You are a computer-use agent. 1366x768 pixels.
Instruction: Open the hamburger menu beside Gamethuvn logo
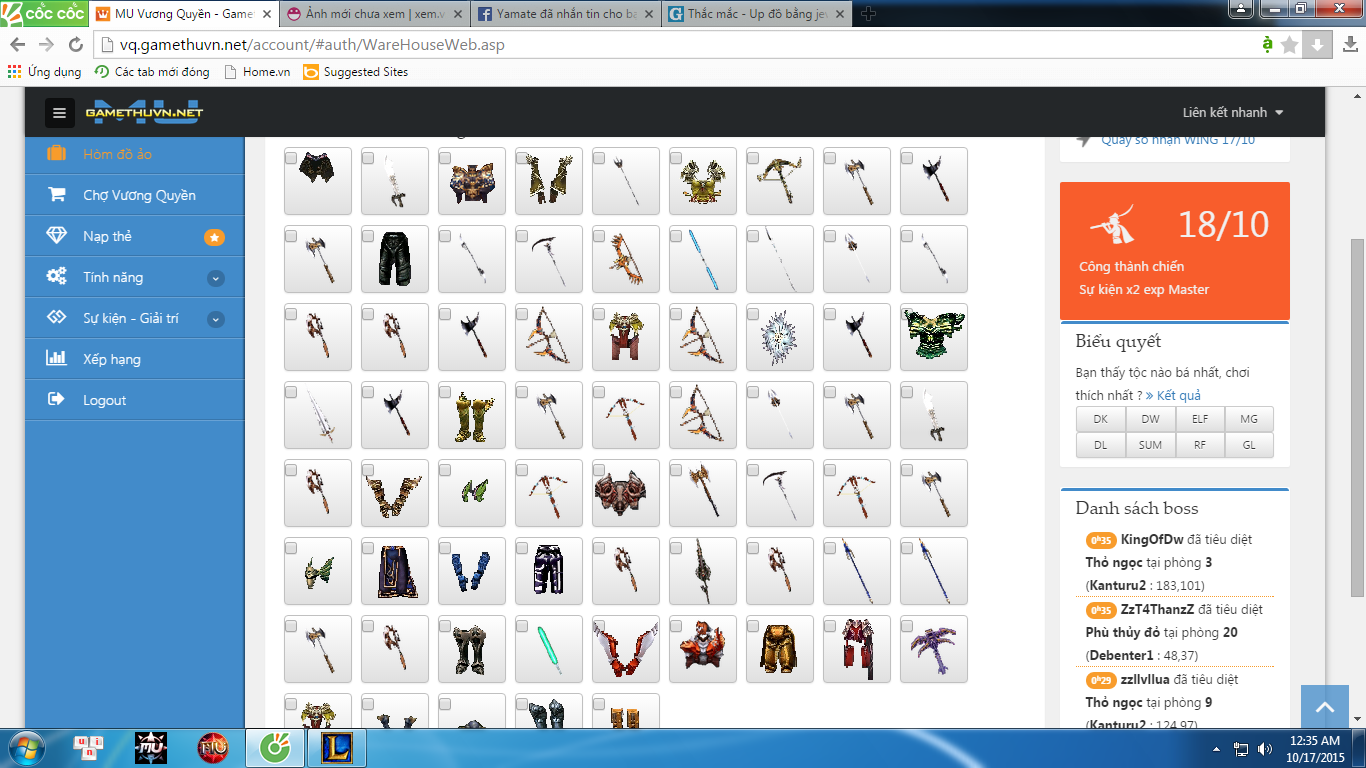(x=60, y=113)
